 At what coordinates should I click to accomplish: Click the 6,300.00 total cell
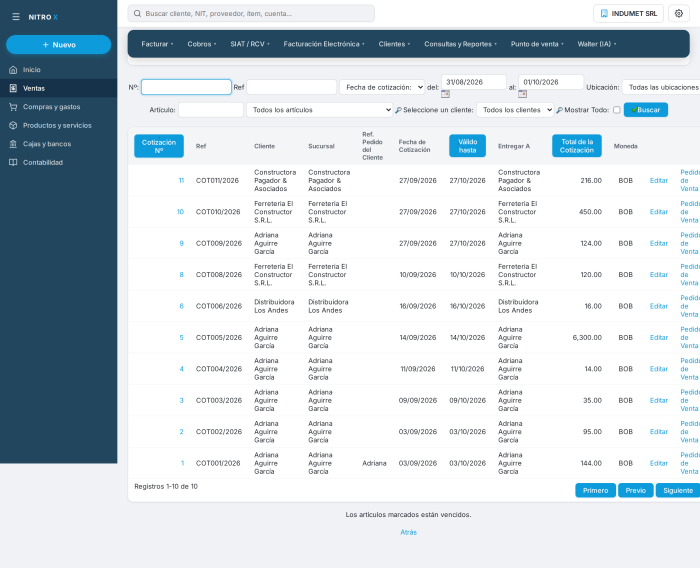click(587, 338)
